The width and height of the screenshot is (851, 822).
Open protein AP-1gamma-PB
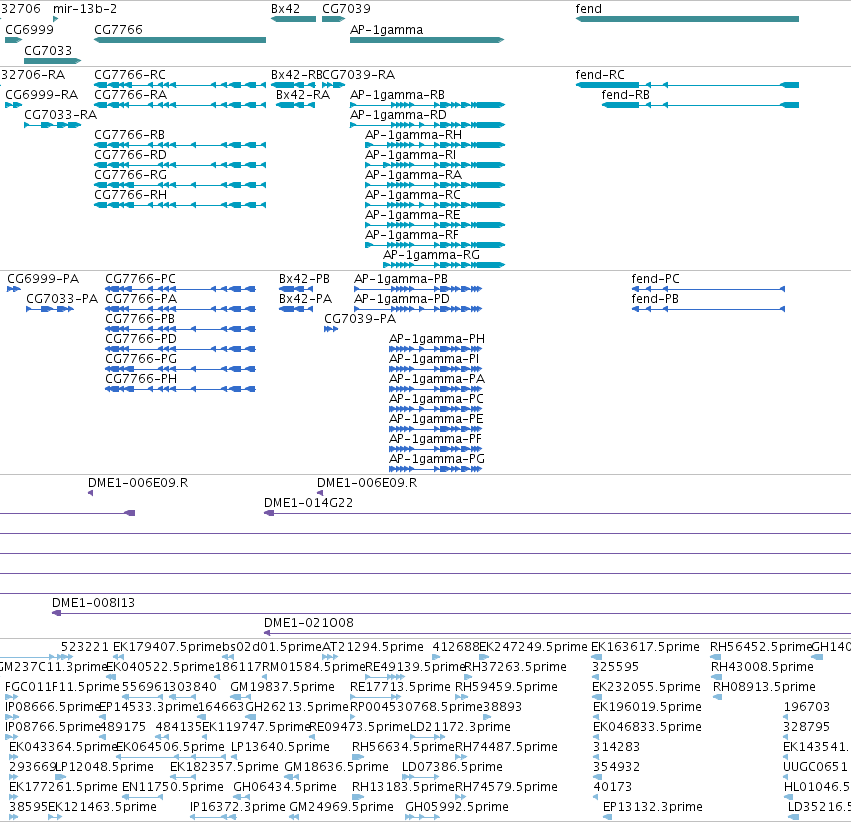pyautogui.click(x=401, y=279)
